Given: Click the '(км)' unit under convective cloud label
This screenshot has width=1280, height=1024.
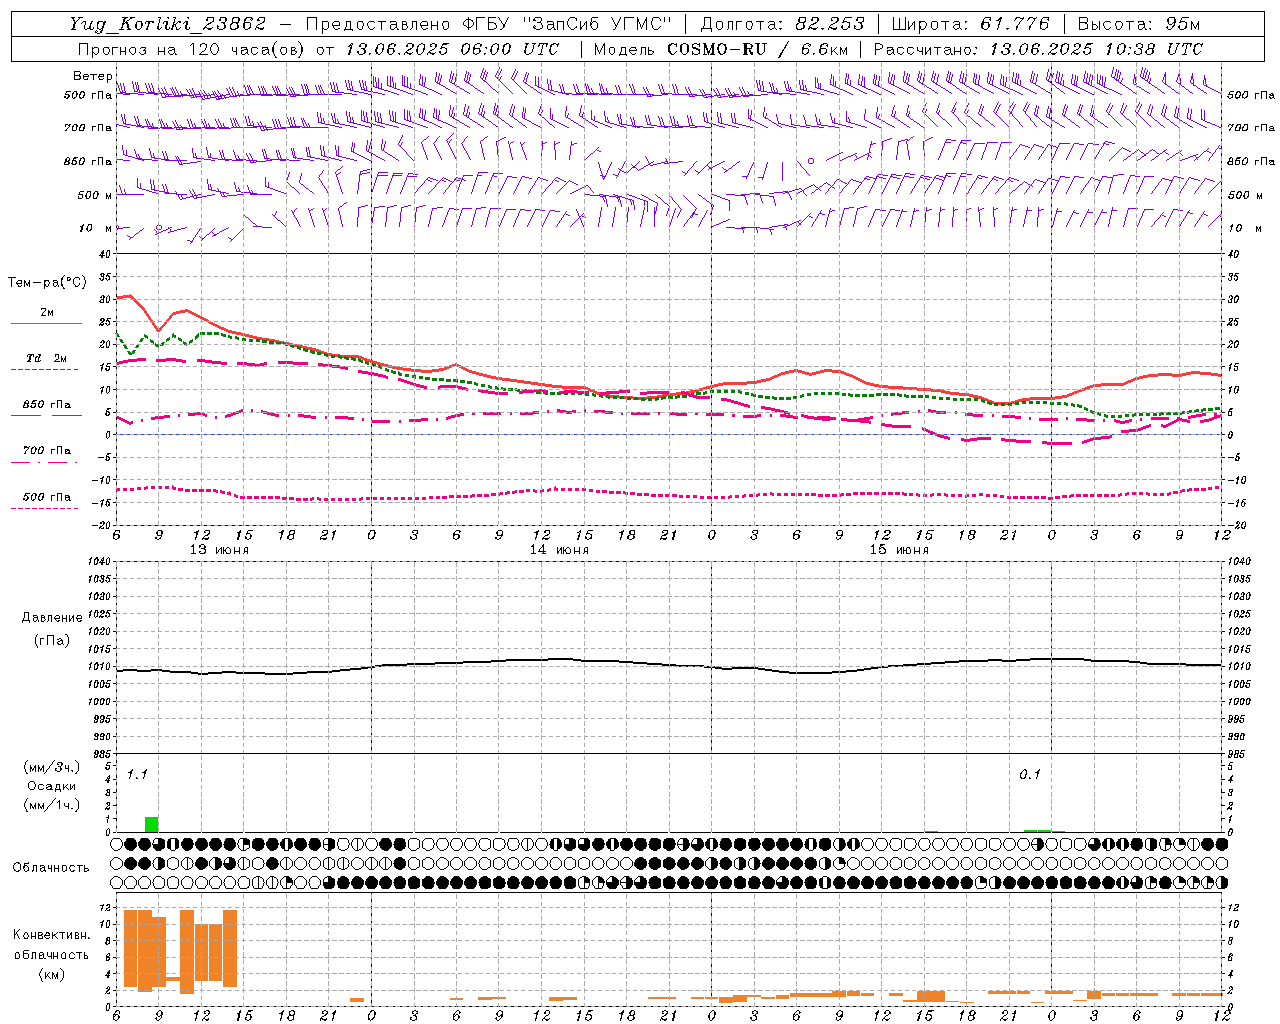Looking at the screenshot, I should tap(51, 974).
